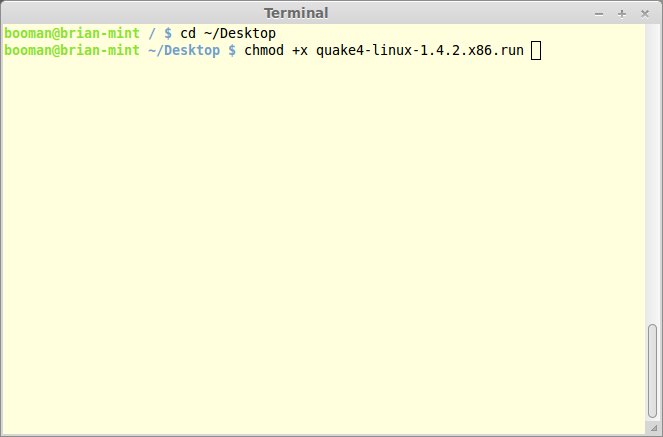This screenshot has width=663, height=437.
Task: Click the resize grip in window corner
Action: [x=654, y=428]
